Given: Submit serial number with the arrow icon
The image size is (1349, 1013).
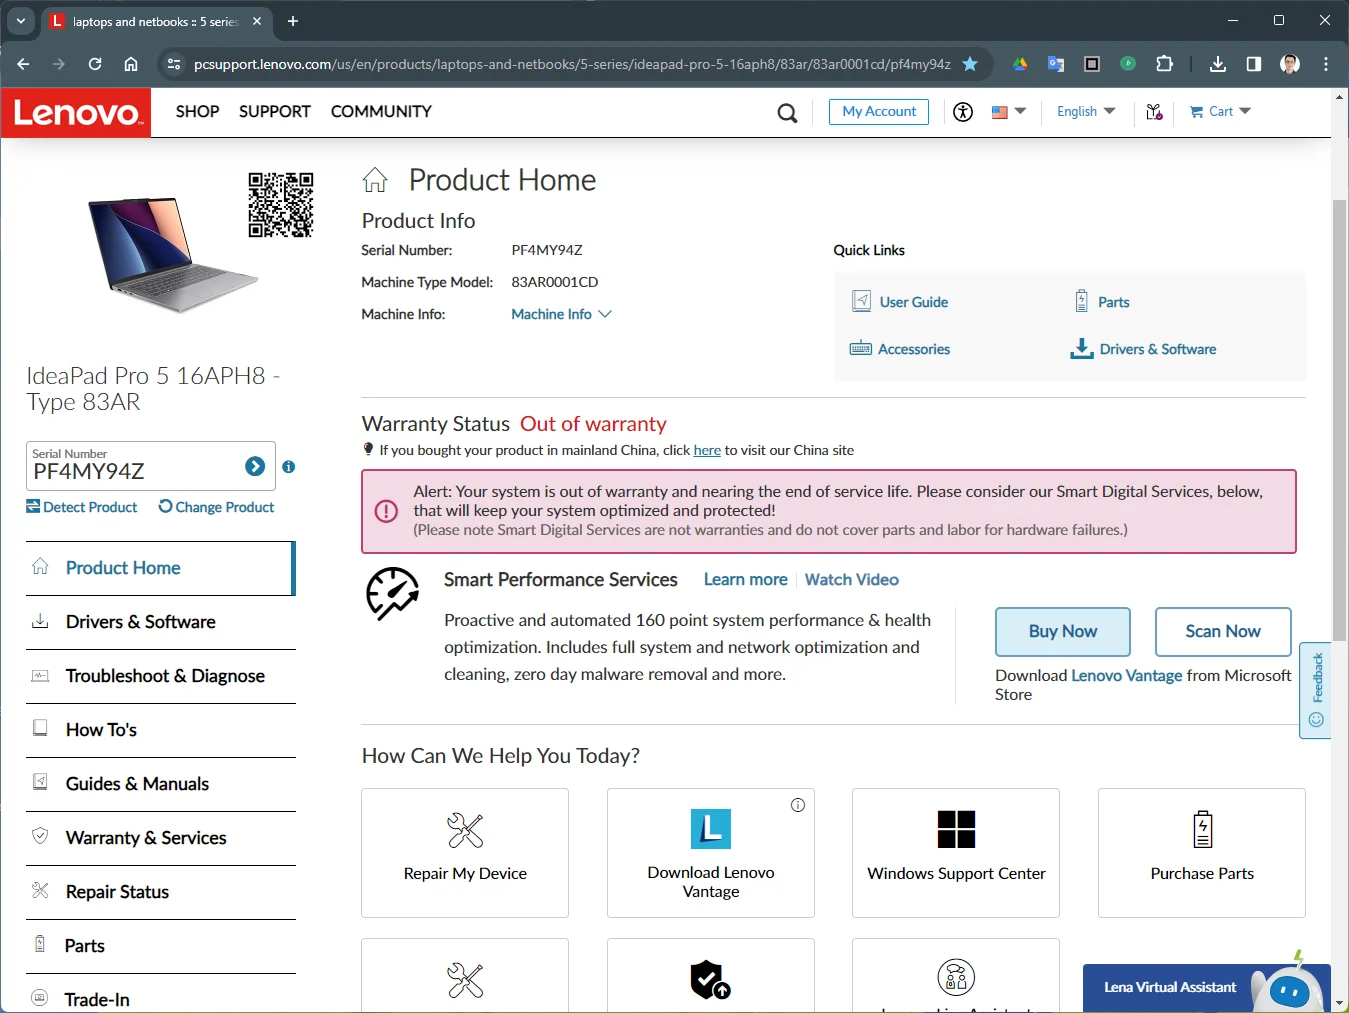Looking at the screenshot, I should [x=255, y=466].
